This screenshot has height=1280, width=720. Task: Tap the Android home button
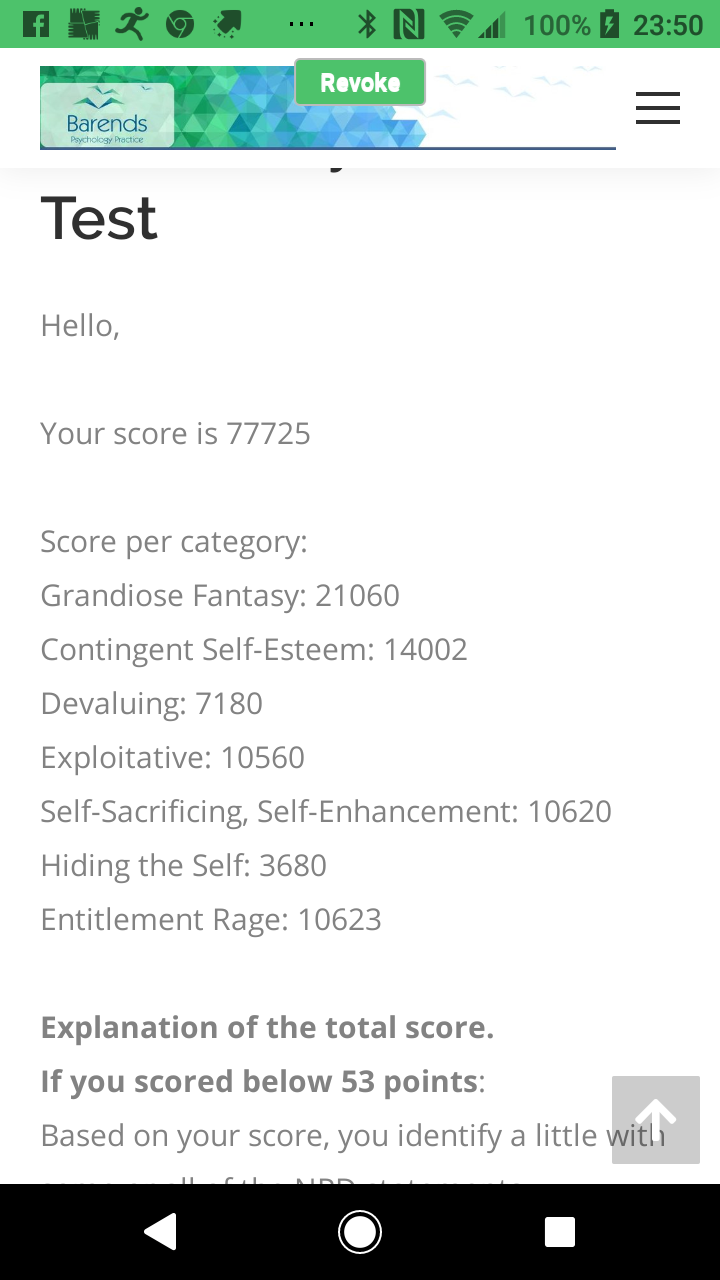[360, 1232]
